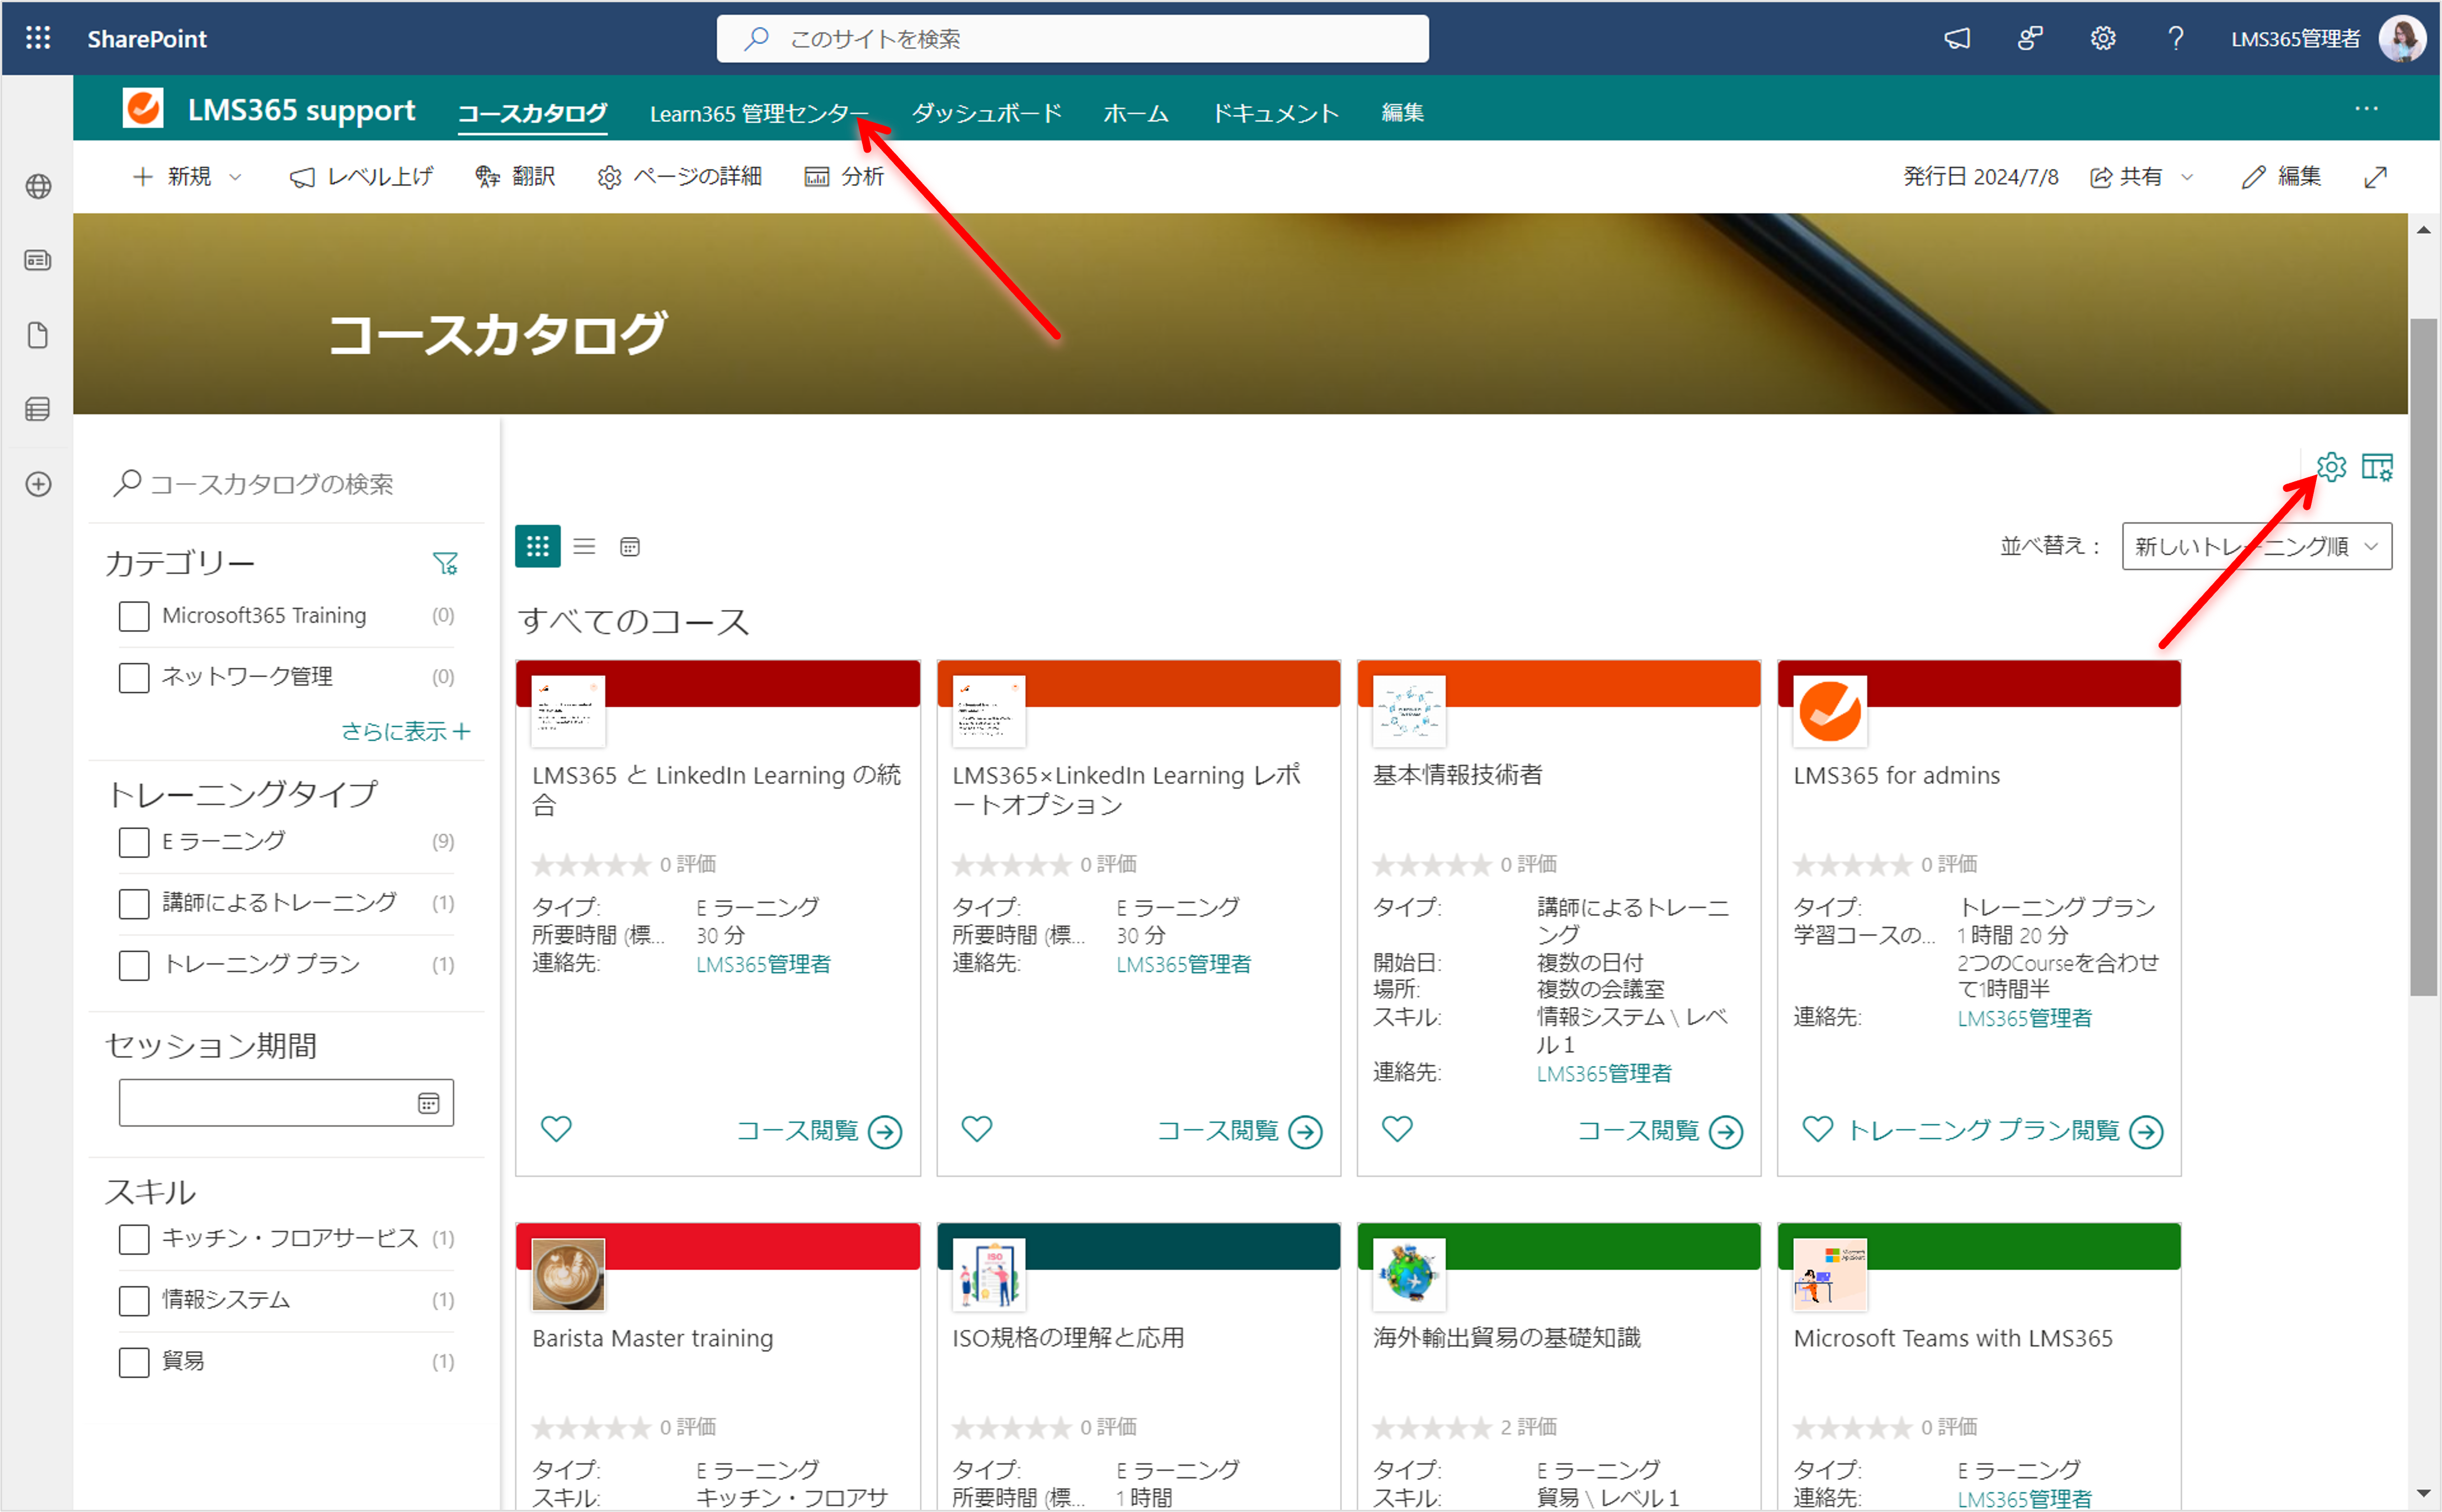Open the SharePoint app launcher waffle
Image resolution: width=2442 pixels, height=1512 pixels.
(x=38, y=38)
